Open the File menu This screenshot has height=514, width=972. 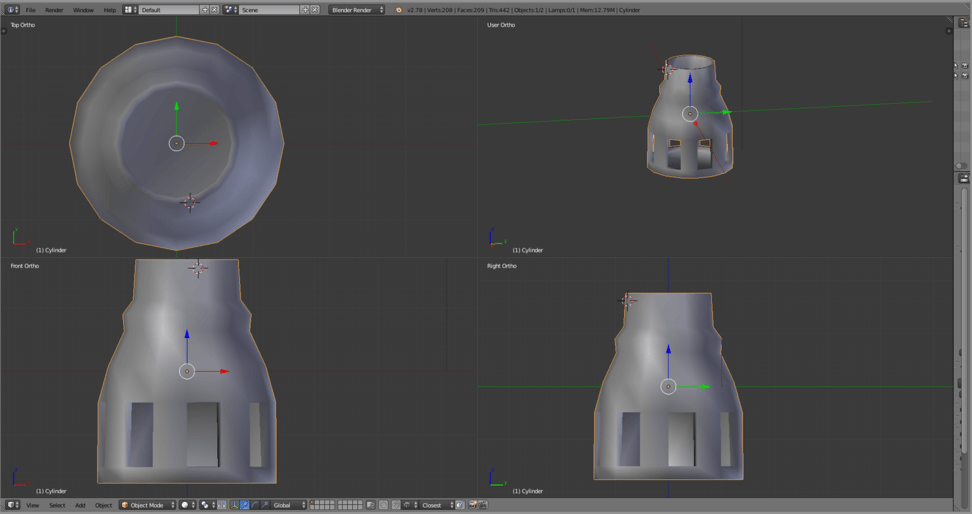tap(30, 10)
